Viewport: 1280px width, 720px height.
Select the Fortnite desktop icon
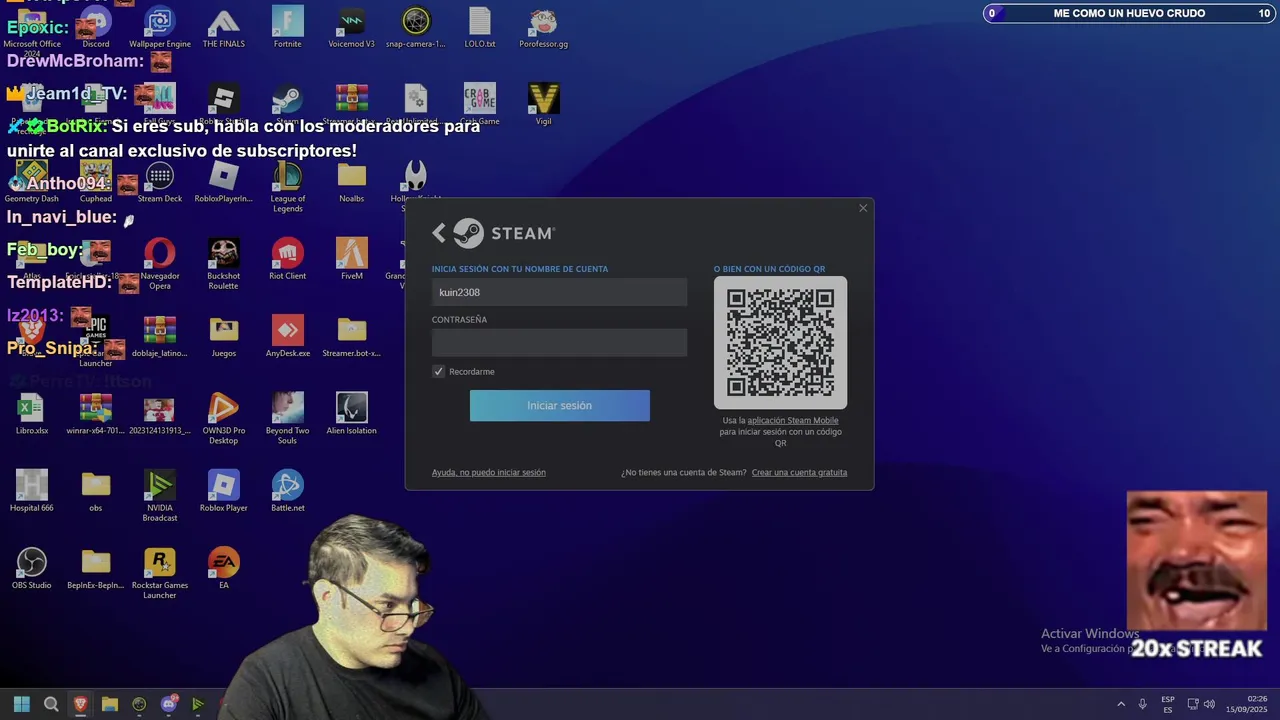(x=287, y=28)
